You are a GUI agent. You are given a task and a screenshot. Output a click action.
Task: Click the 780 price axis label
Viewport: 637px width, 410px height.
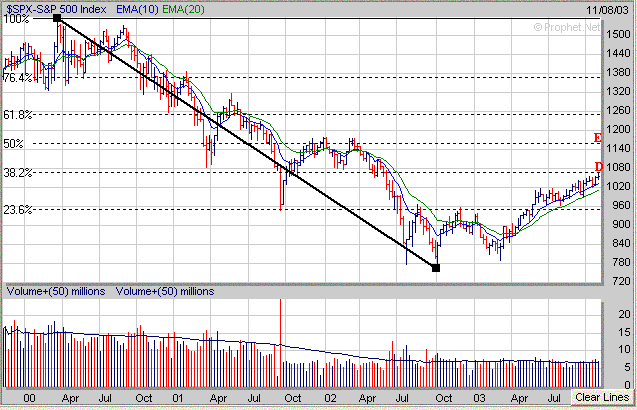point(621,262)
